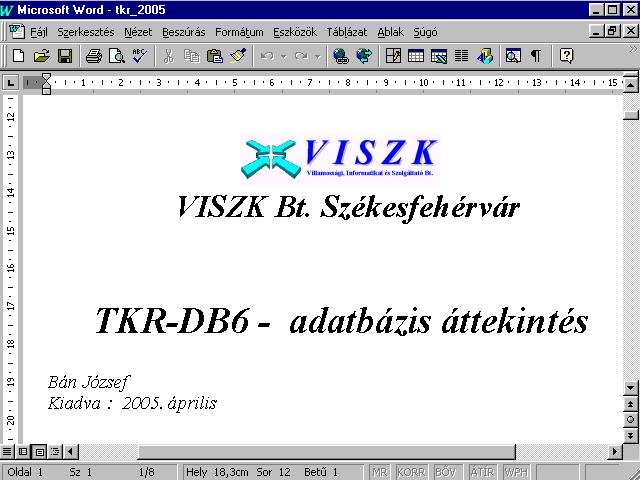Viewport: 640px width, 480px height.
Task: Toggle the Document Map icon
Action: (513, 56)
